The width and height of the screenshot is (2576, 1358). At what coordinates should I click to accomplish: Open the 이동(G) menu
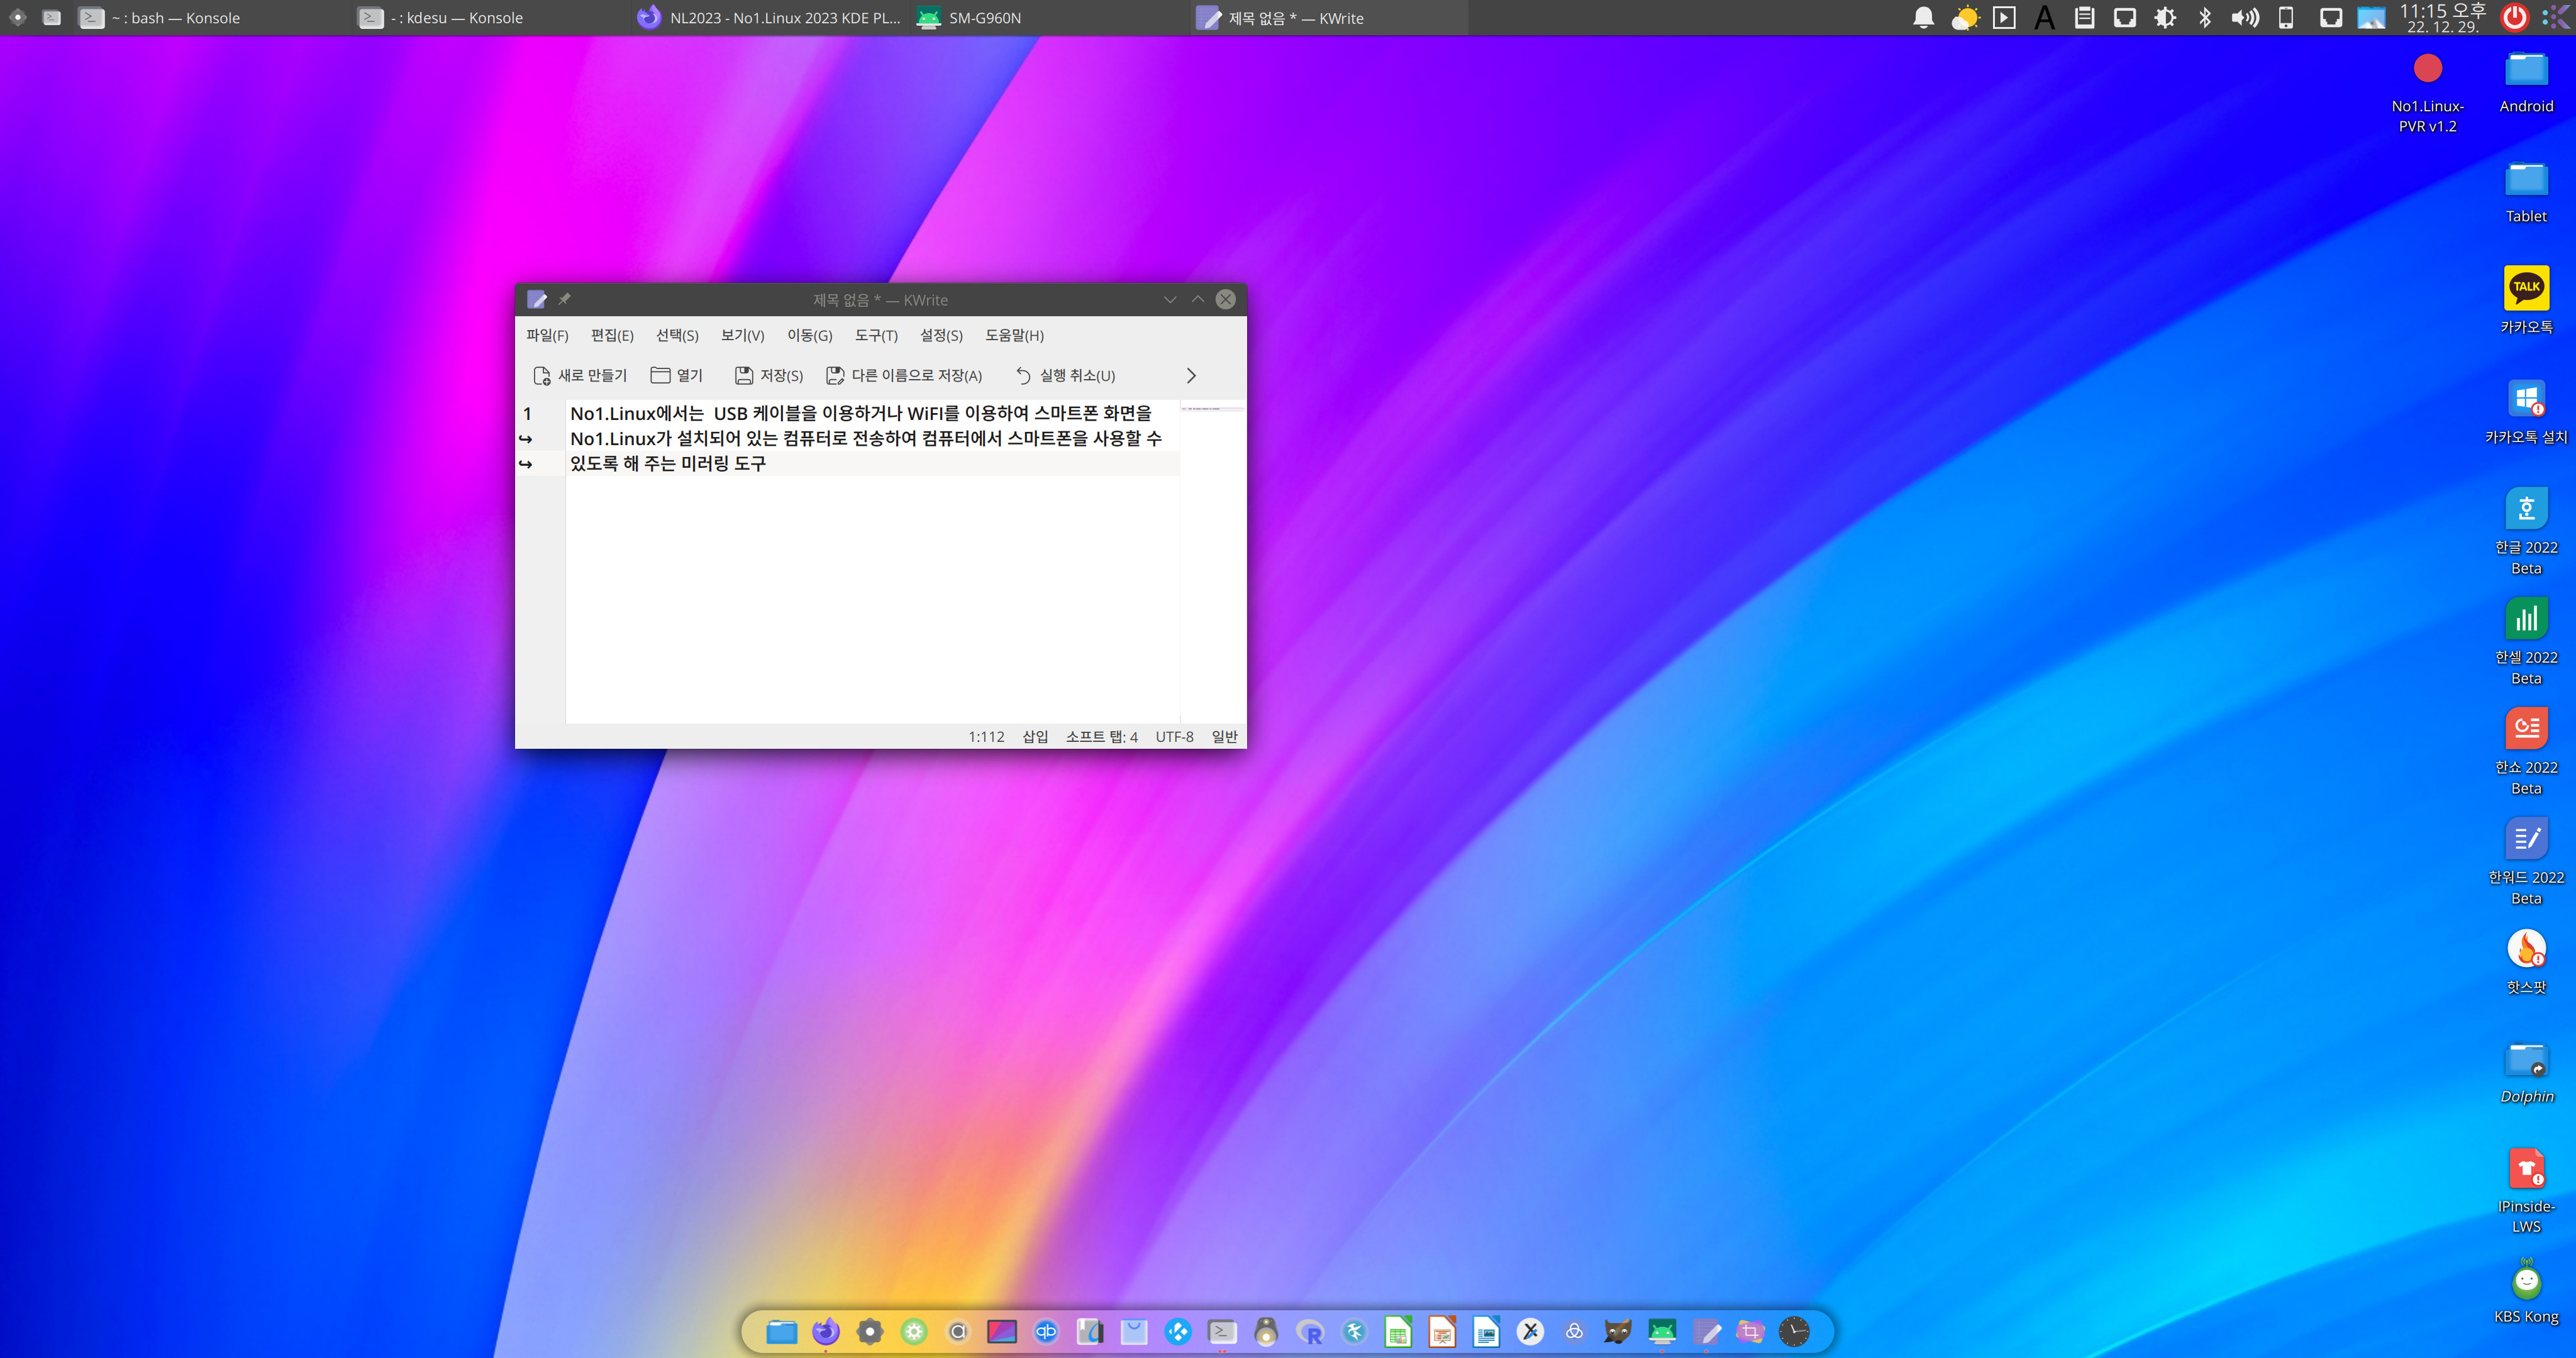[809, 335]
